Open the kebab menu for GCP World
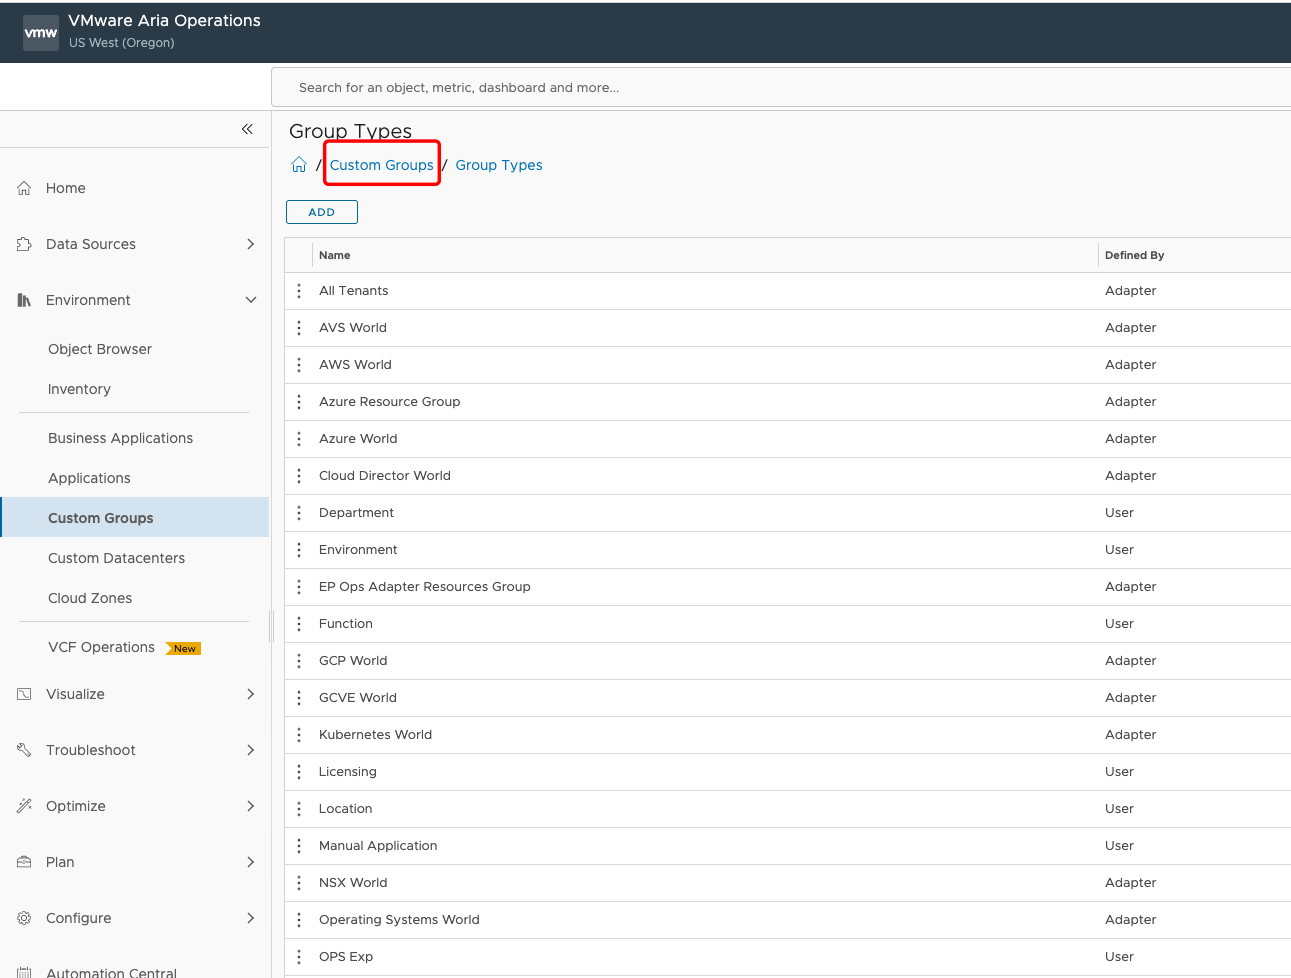1291x978 pixels. (299, 661)
